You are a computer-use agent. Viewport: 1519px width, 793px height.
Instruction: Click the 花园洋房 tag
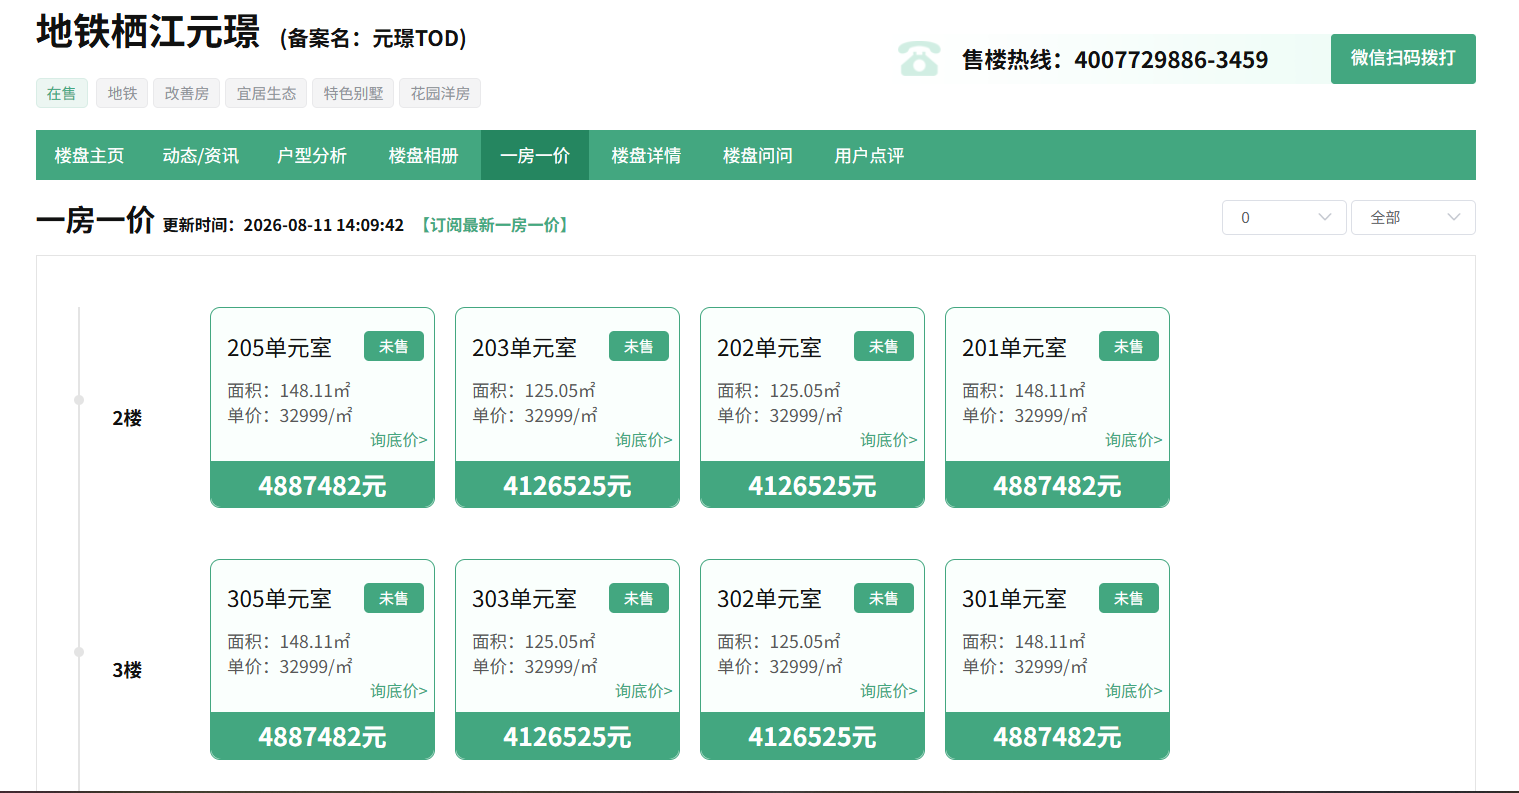coord(440,93)
